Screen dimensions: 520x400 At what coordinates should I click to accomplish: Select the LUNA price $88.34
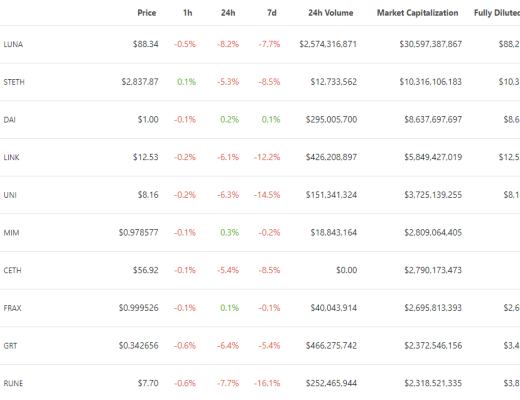146,44
